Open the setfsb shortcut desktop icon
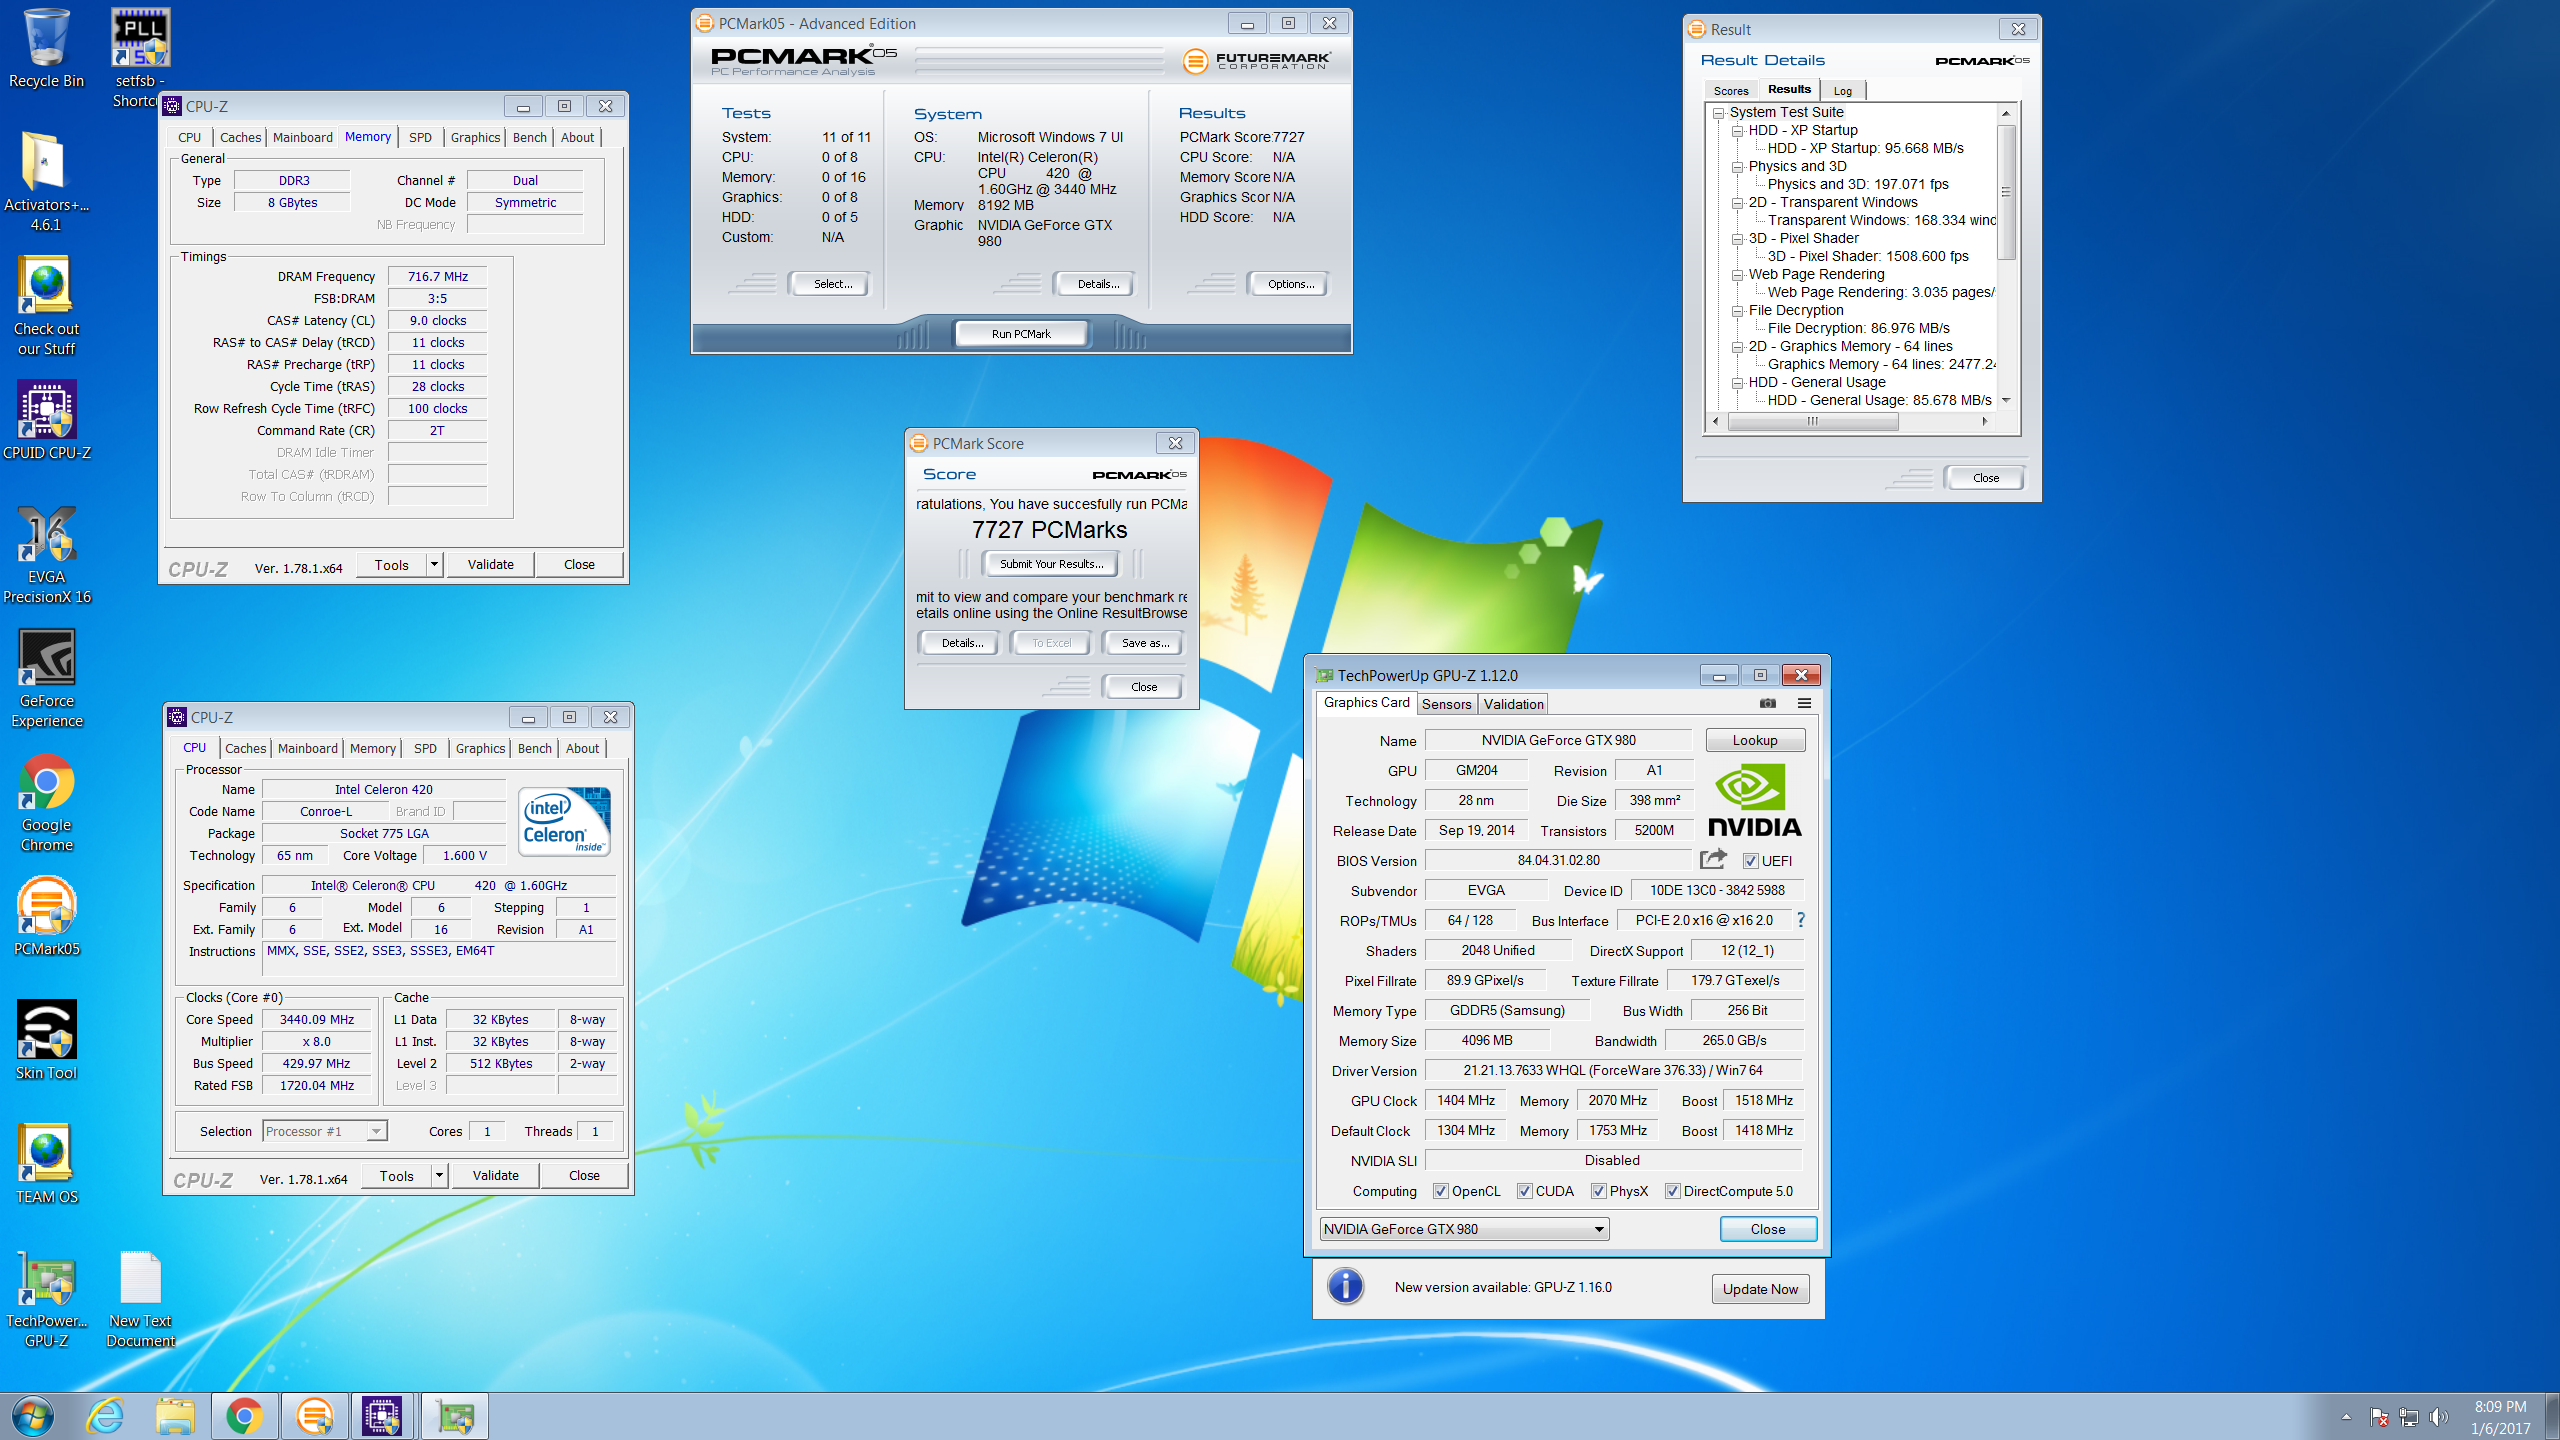 point(140,57)
